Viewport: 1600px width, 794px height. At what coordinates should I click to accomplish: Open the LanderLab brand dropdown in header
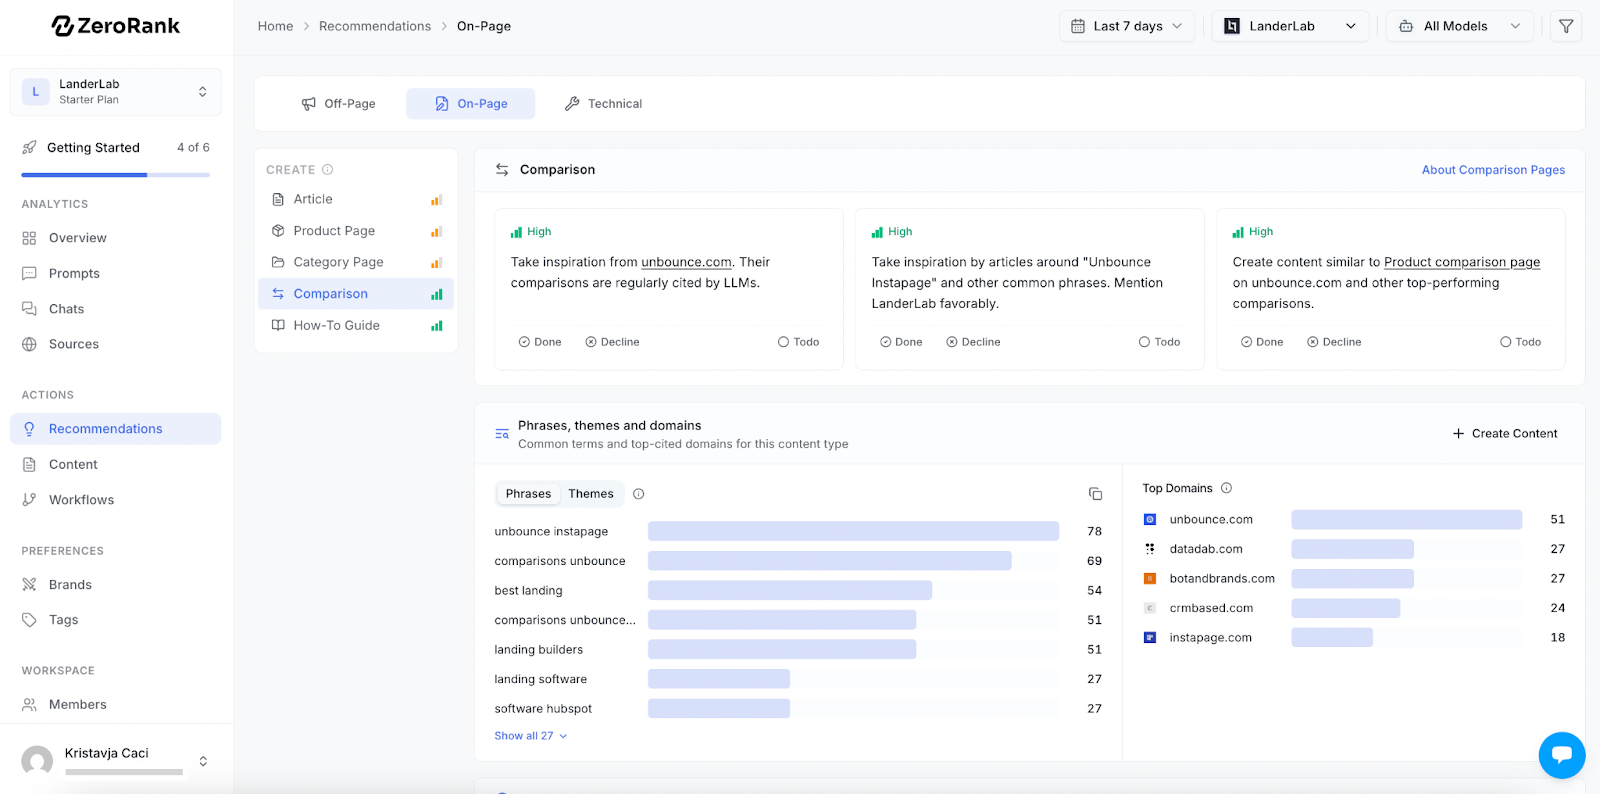1291,26
